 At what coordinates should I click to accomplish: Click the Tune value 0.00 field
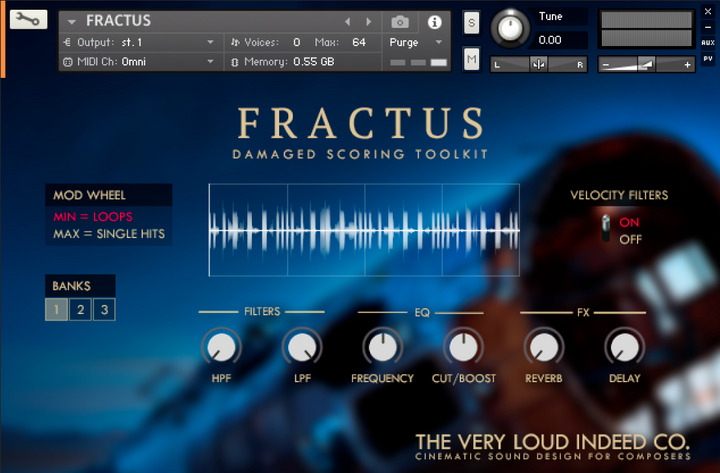click(x=560, y=40)
